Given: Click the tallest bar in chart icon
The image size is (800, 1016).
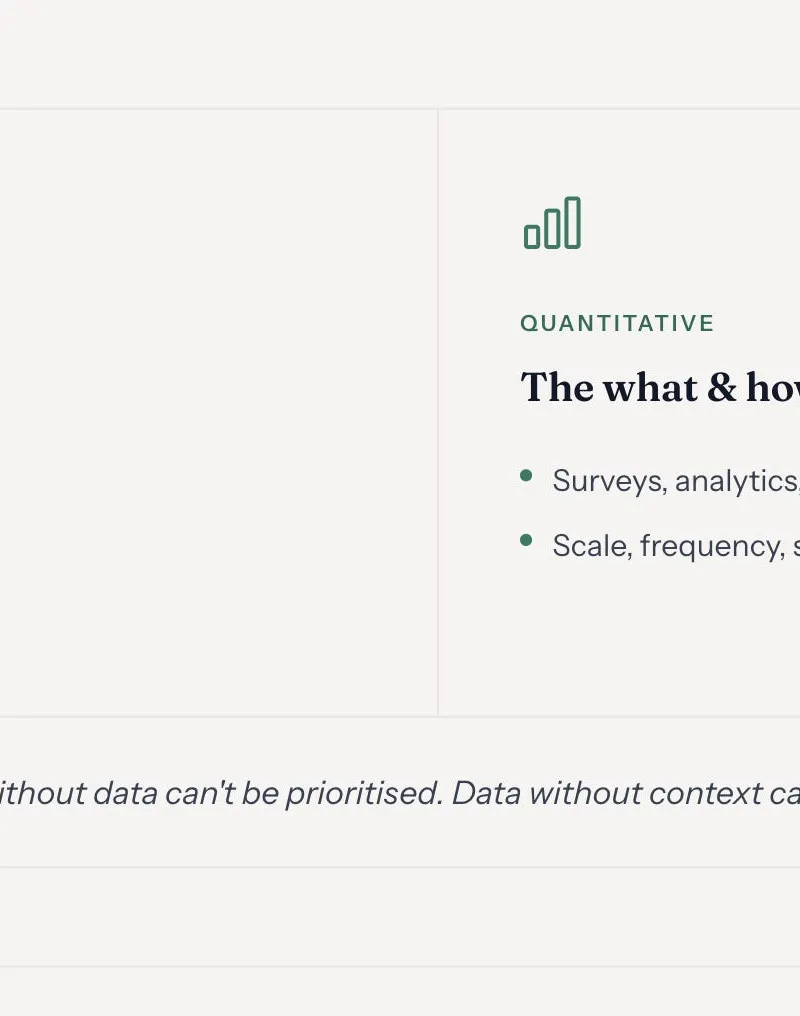Looking at the screenshot, I should tap(573, 223).
